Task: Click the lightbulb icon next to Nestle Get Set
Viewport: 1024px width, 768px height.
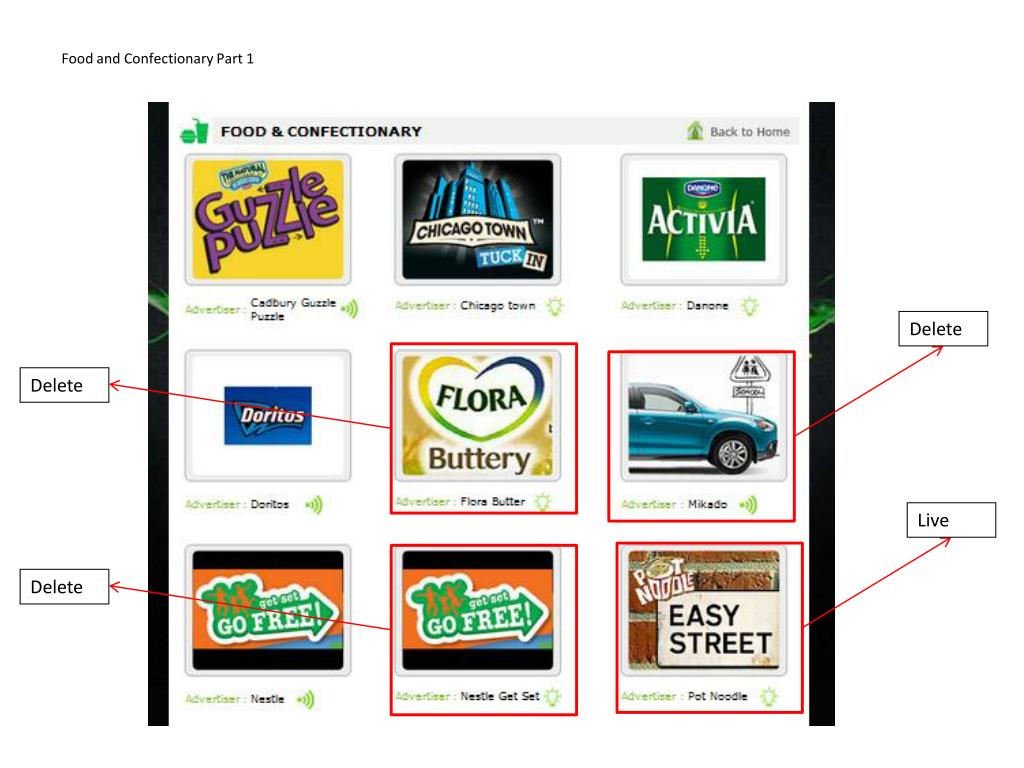Action: pos(553,697)
